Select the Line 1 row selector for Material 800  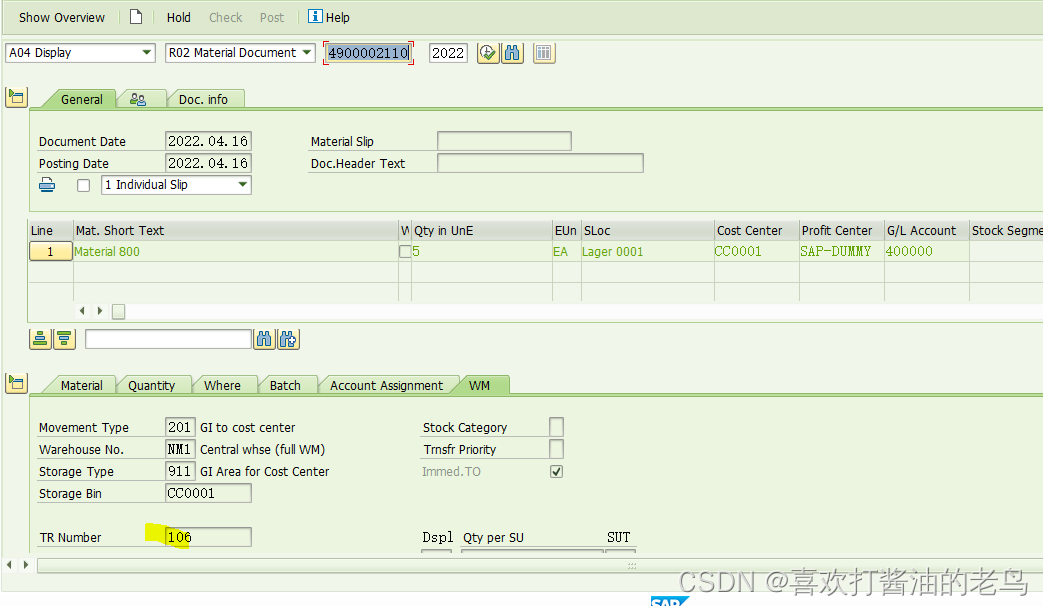(50, 251)
